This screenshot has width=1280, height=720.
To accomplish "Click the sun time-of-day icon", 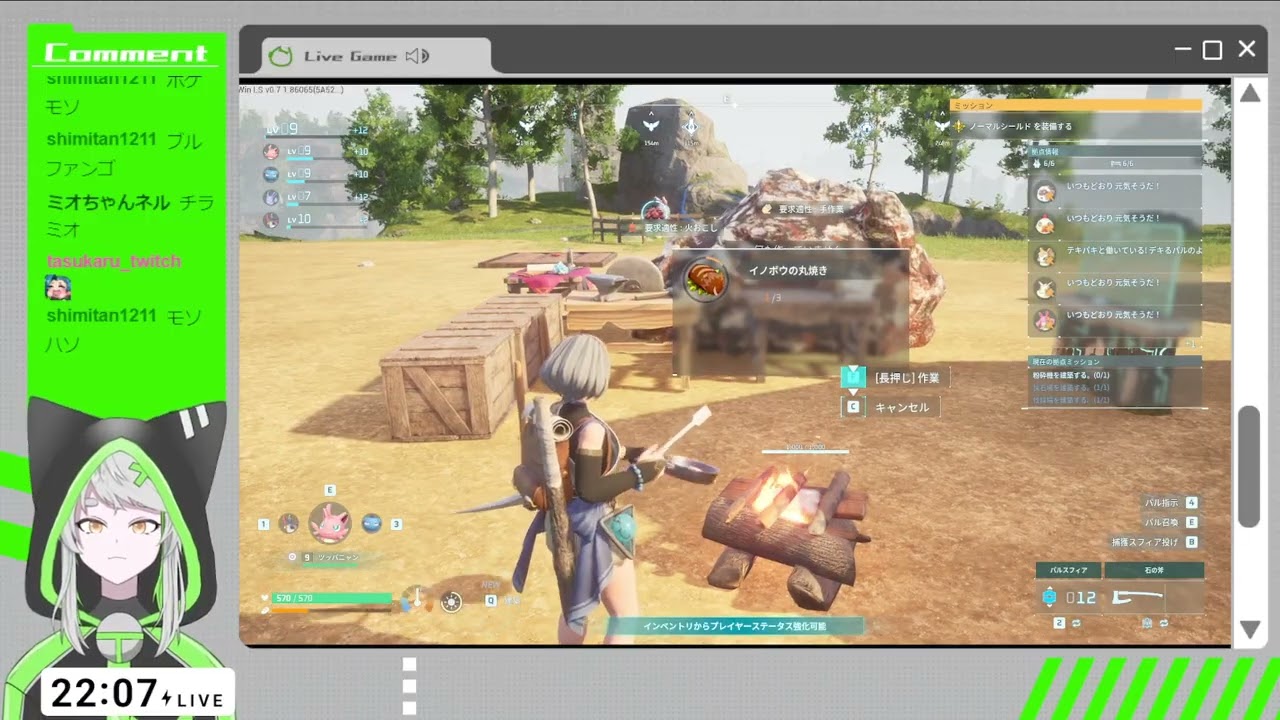I will click(452, 601).
